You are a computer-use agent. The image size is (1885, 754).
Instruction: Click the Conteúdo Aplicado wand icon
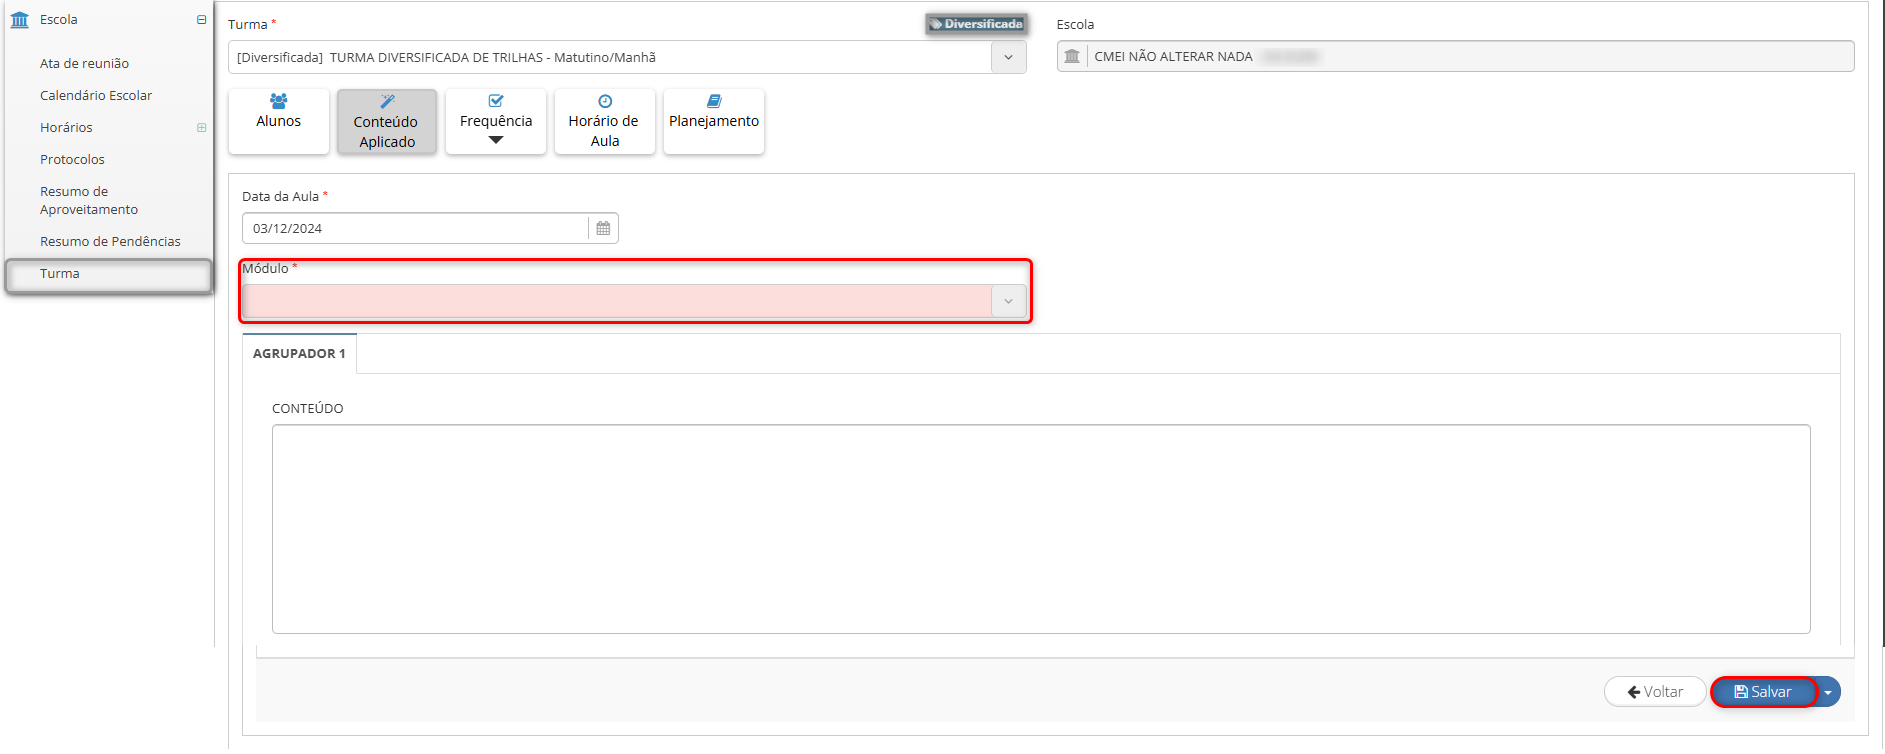pyautogui.click(x=387, y=101)
